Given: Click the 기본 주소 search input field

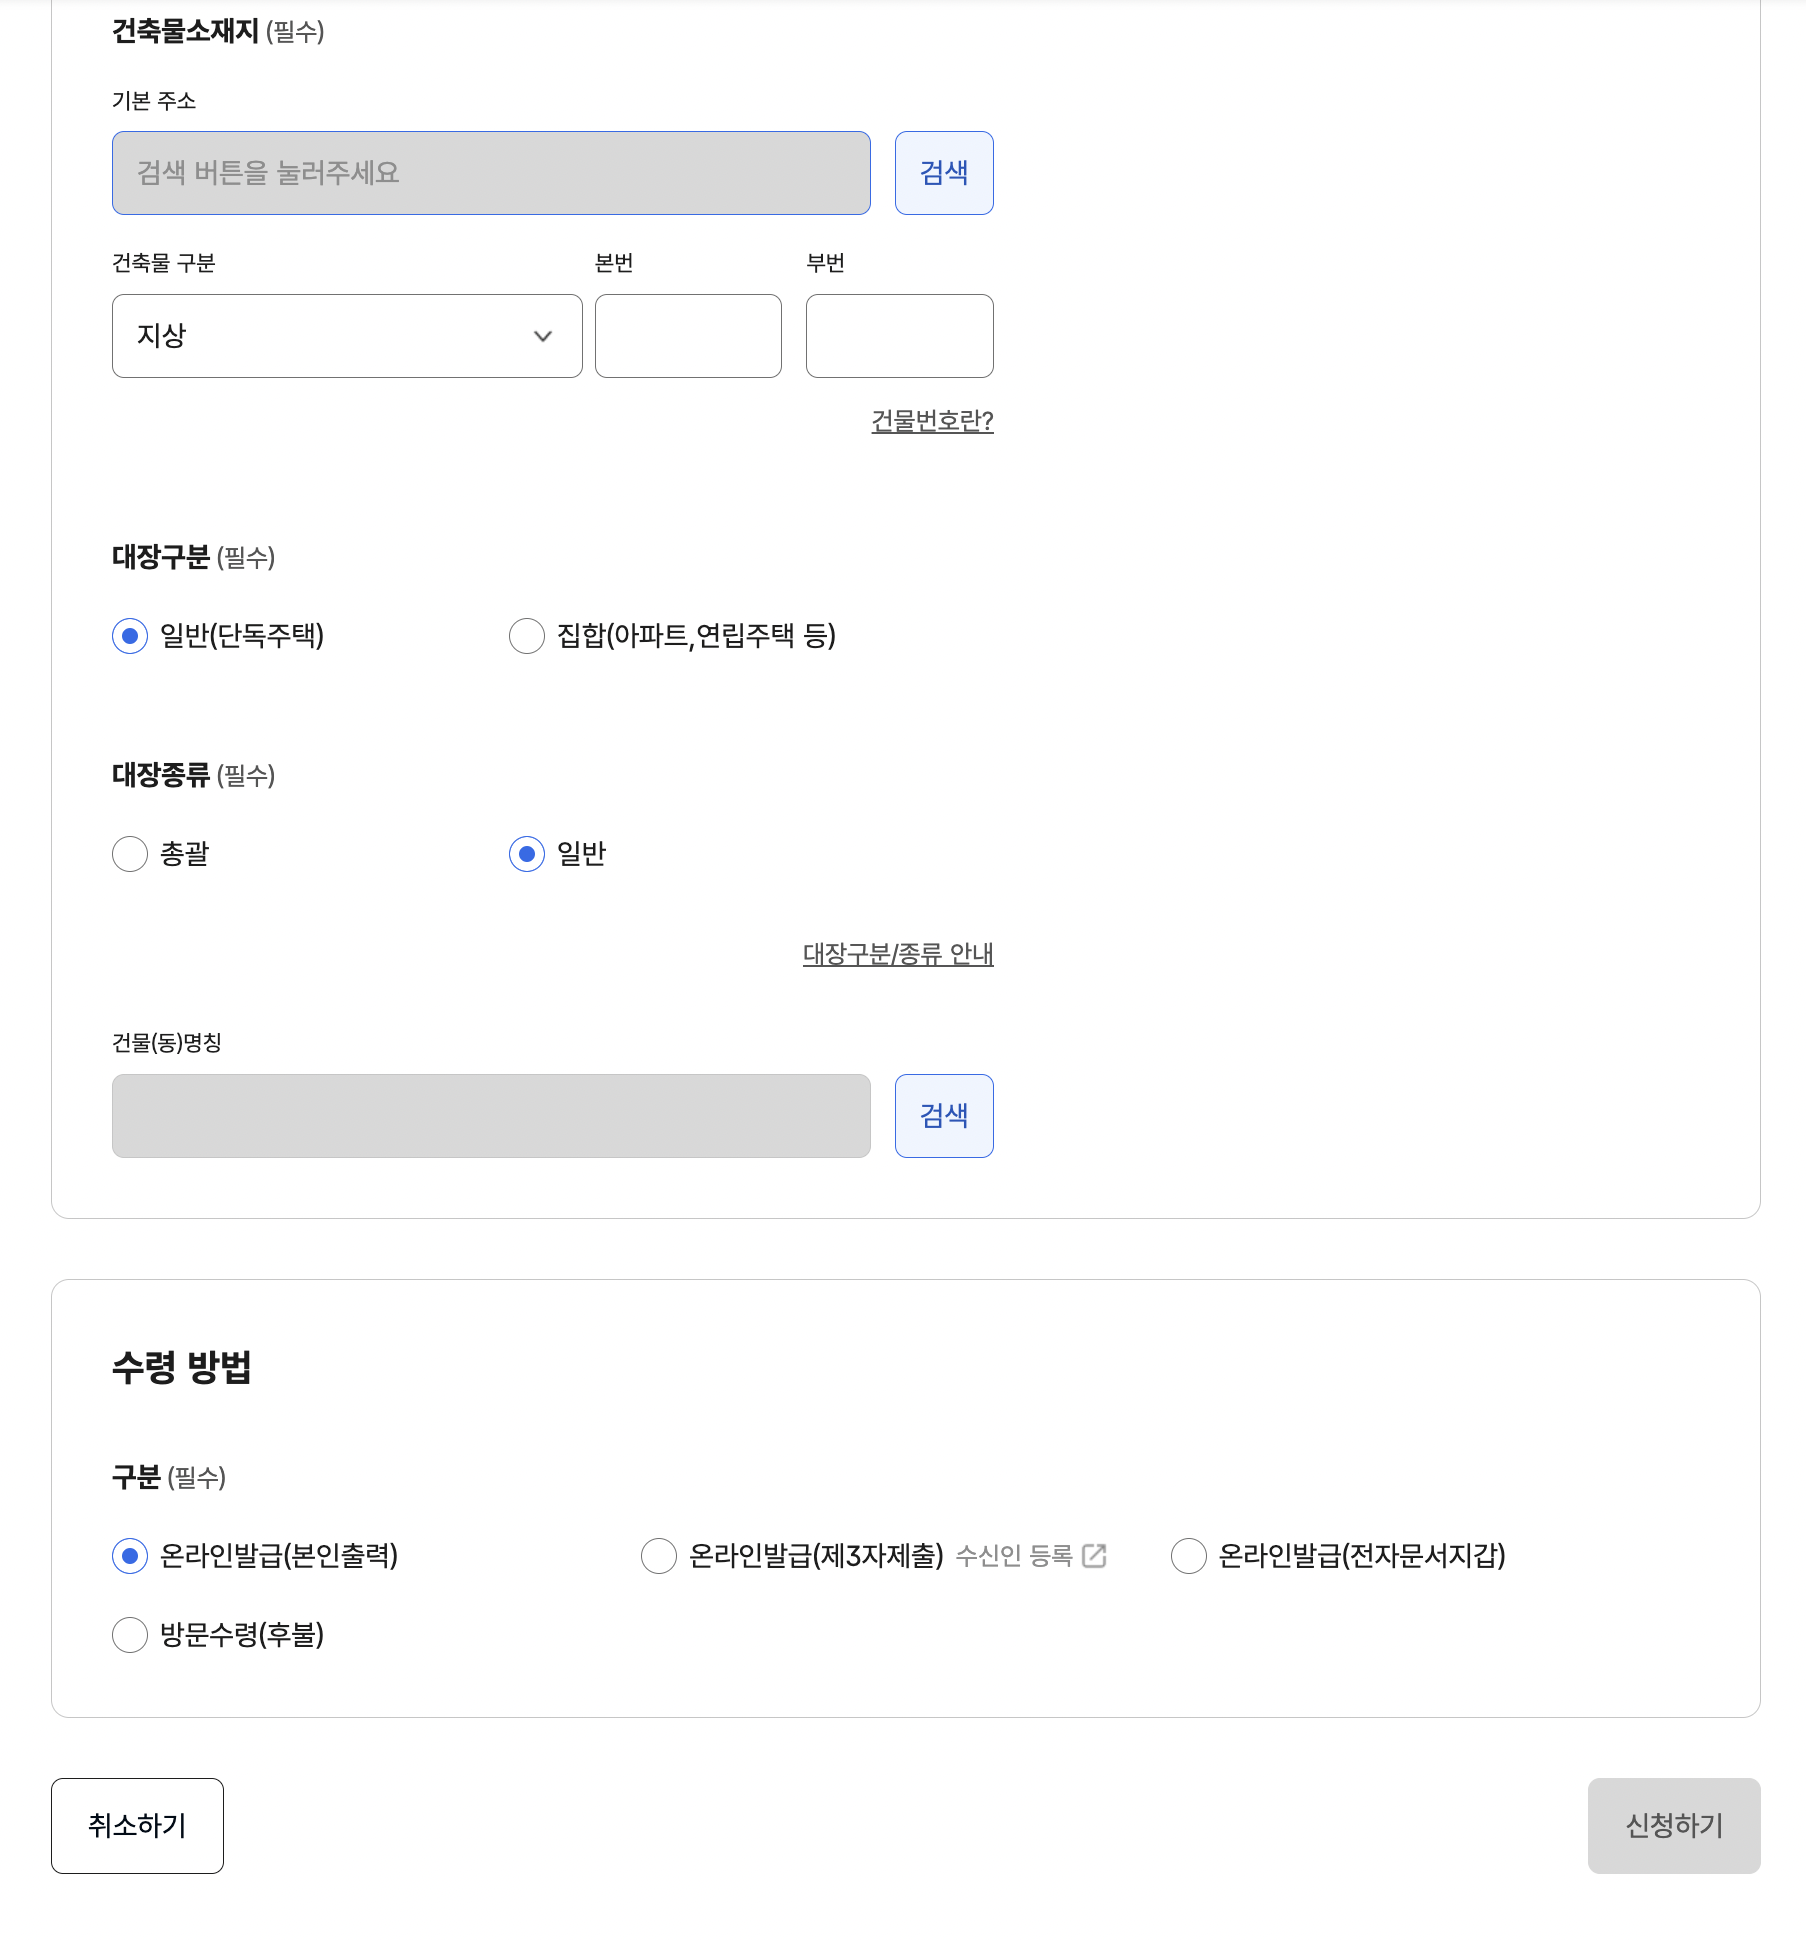Looking at the screenshot, I should (x=491, y=173).
